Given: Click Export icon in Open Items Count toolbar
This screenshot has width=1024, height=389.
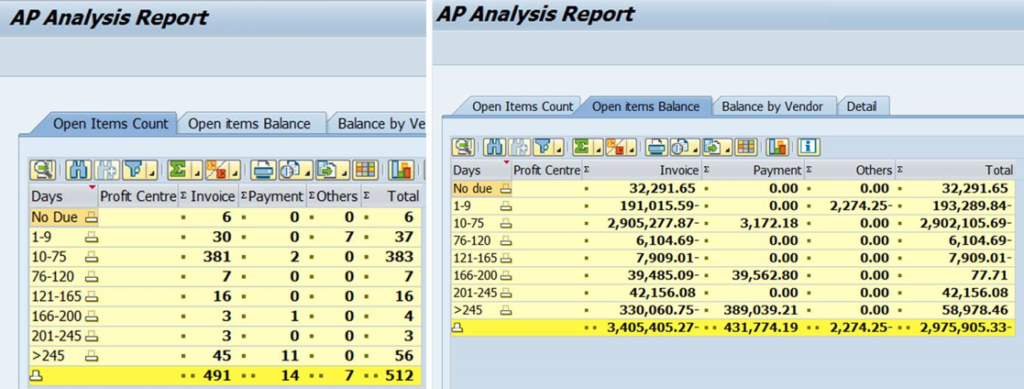Looking at the screenshot, I should click(326, 170).
